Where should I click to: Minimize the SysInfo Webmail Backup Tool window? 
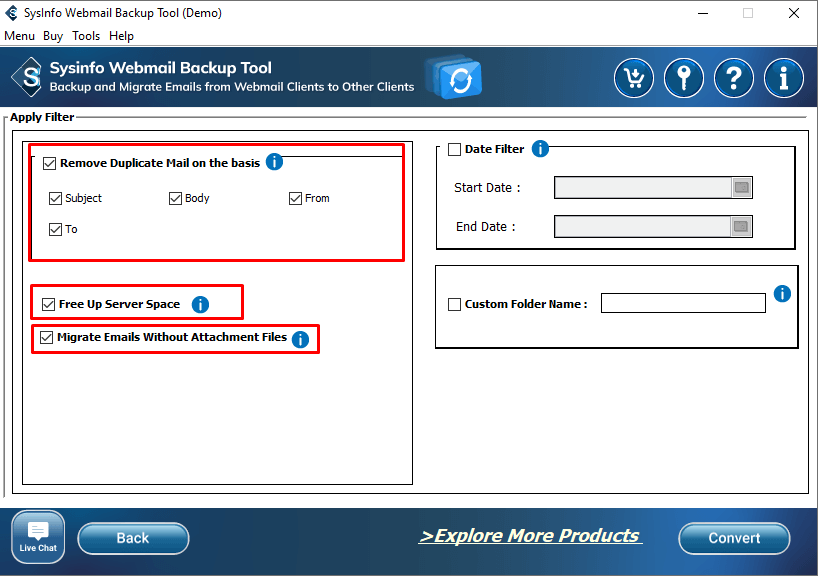click(703, 13)
